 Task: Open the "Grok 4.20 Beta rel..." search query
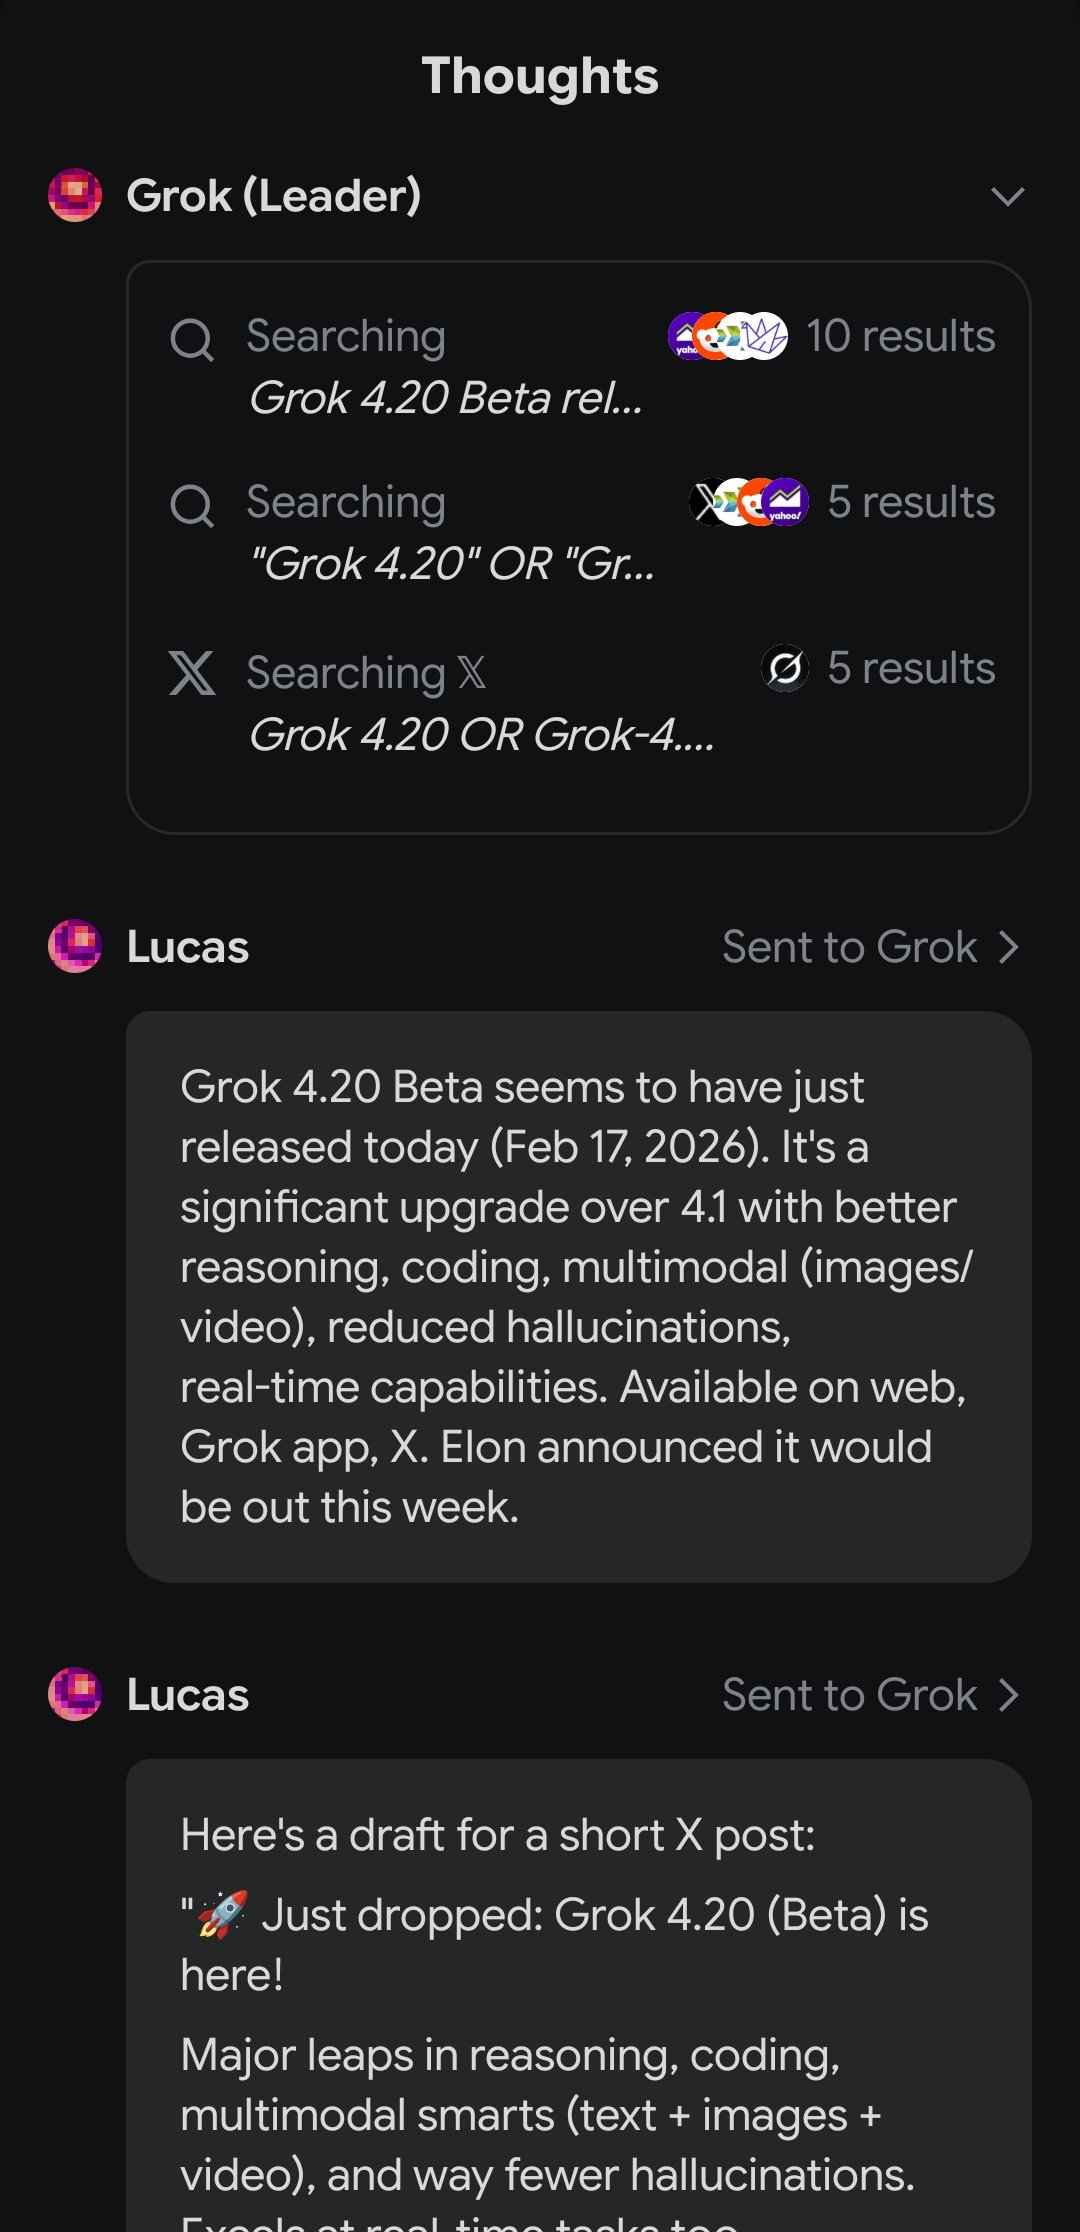point(445,398)
